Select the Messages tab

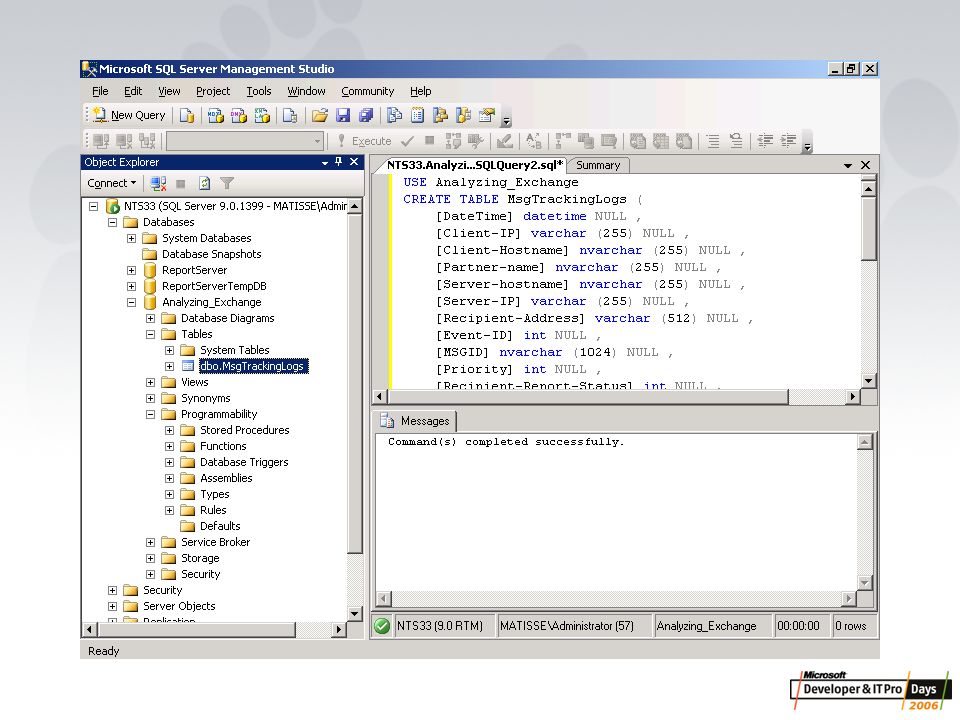(x=416, y=421)
